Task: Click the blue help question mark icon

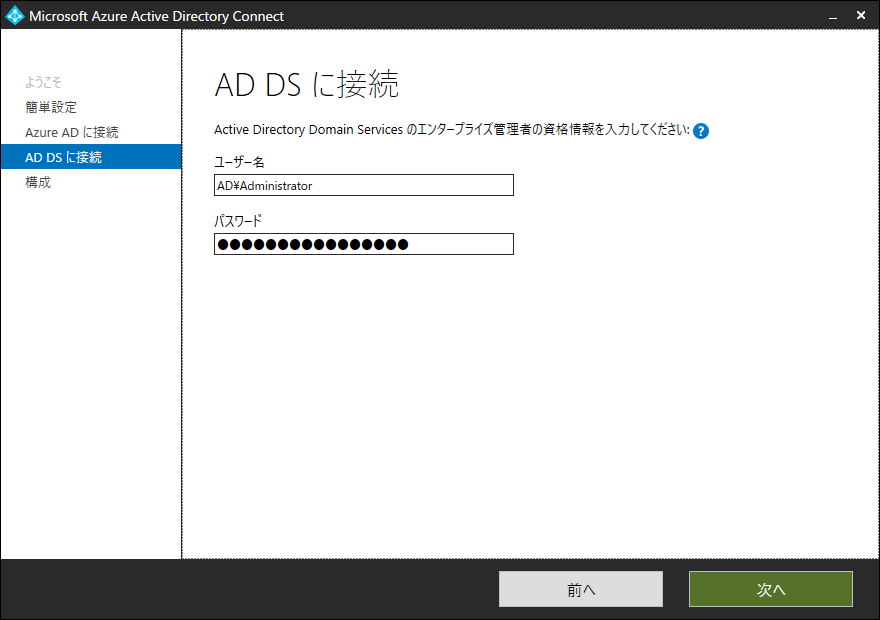Action: pos(700,131)
